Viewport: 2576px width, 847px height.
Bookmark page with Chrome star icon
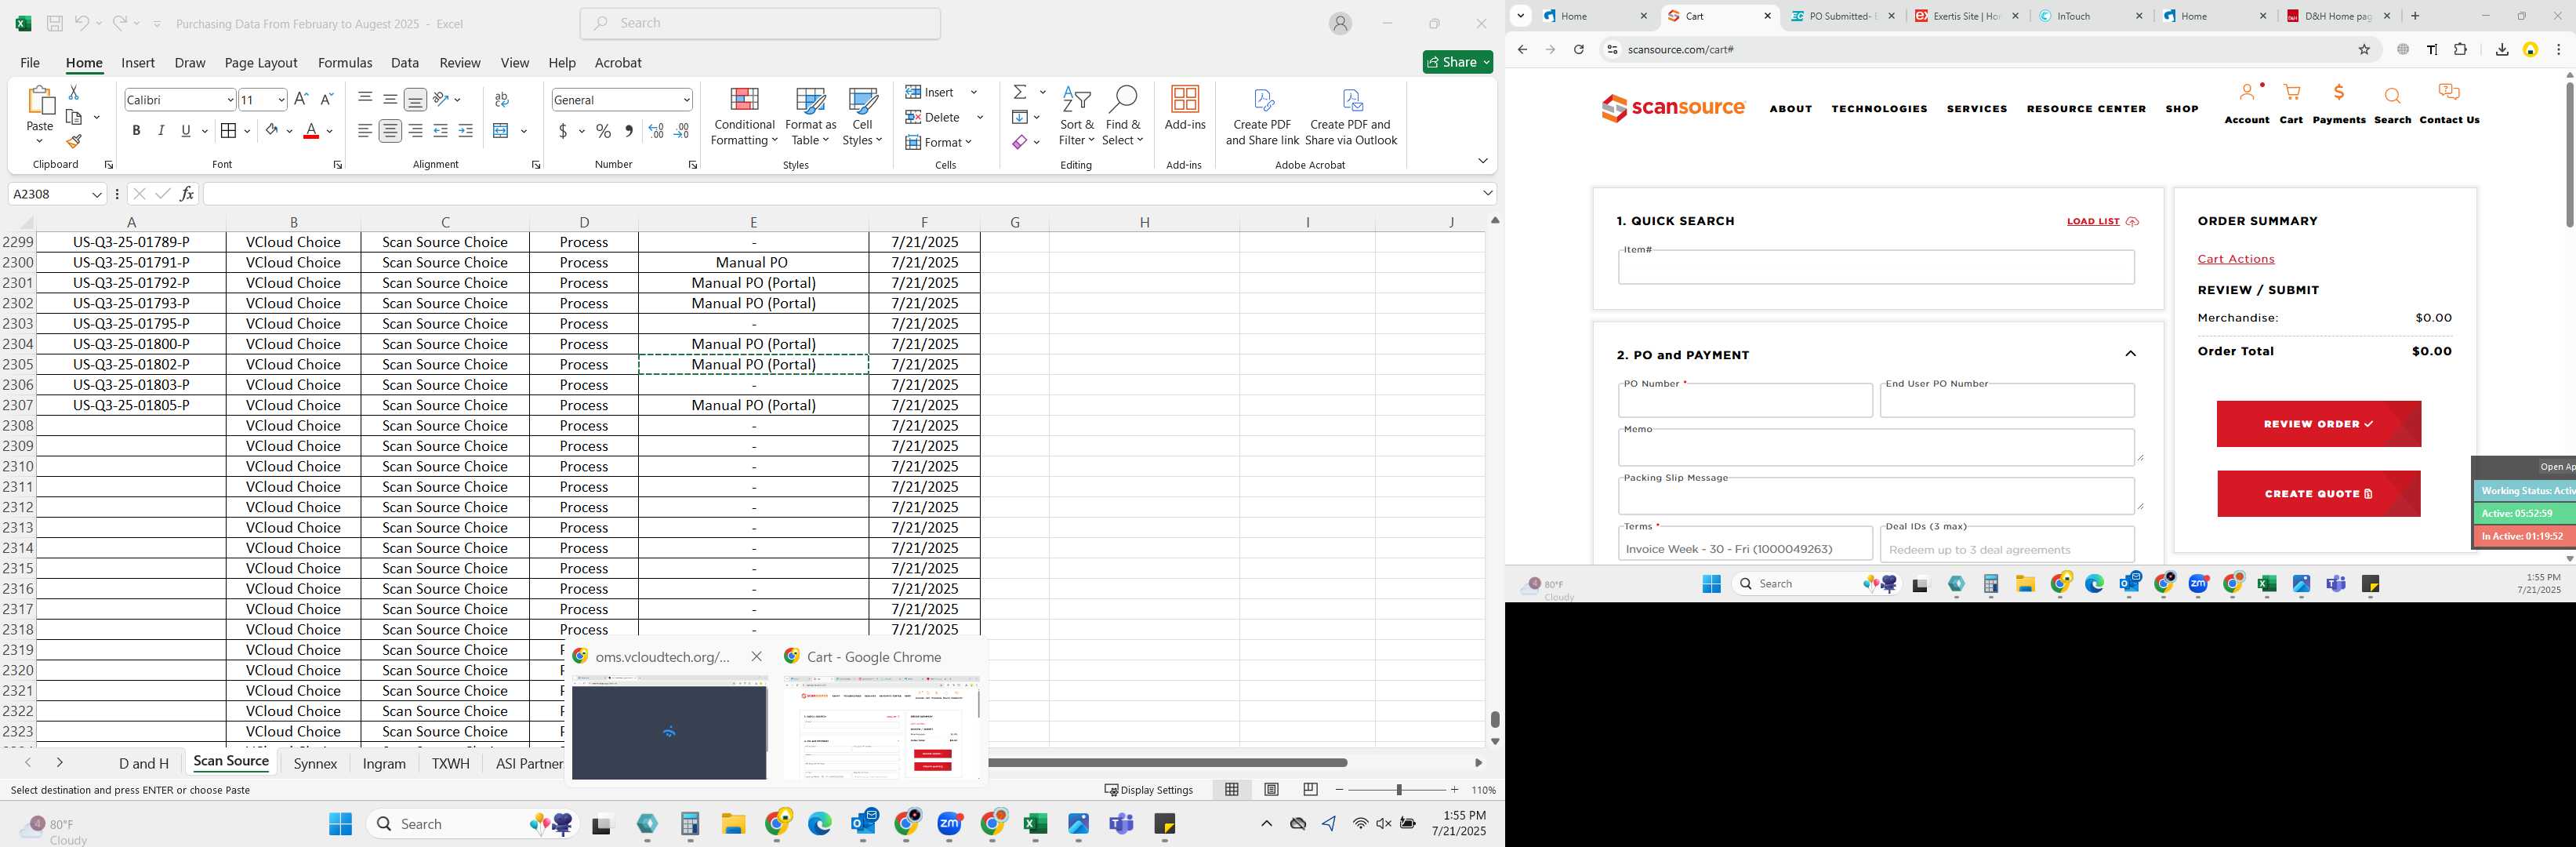[2364, 49]
